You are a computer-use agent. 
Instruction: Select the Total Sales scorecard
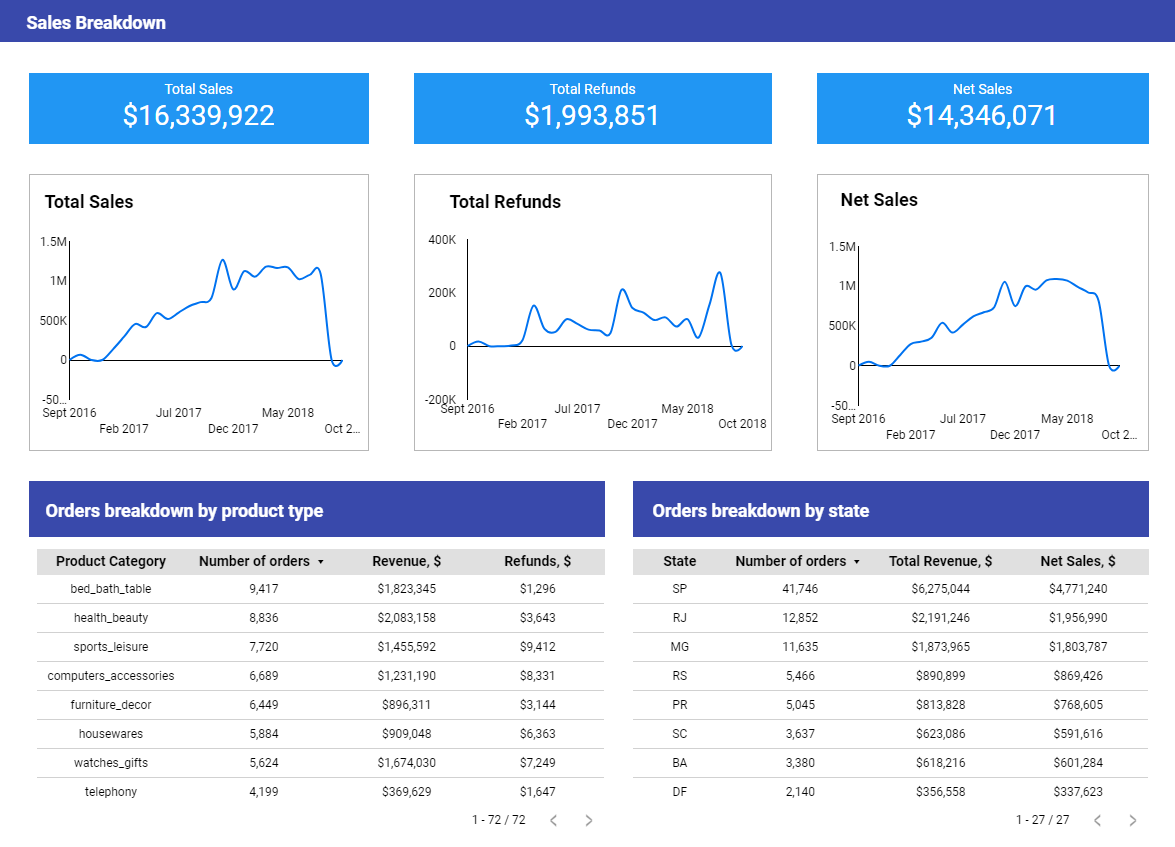[198, 108]
